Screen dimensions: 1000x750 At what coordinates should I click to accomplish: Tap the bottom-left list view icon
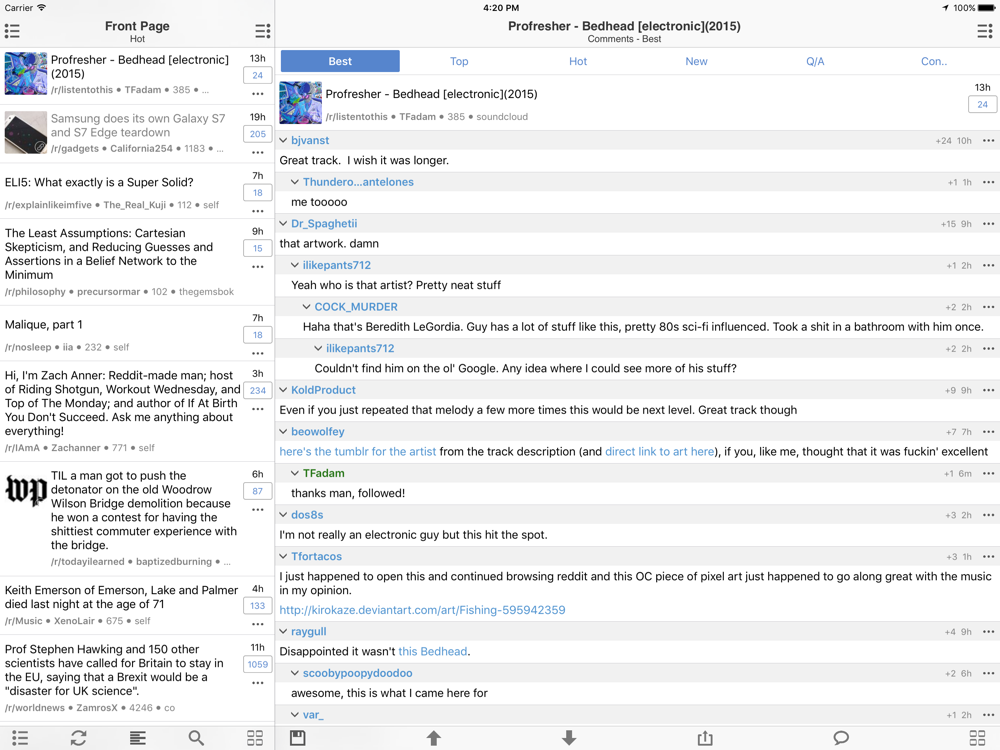pos(20,738)
